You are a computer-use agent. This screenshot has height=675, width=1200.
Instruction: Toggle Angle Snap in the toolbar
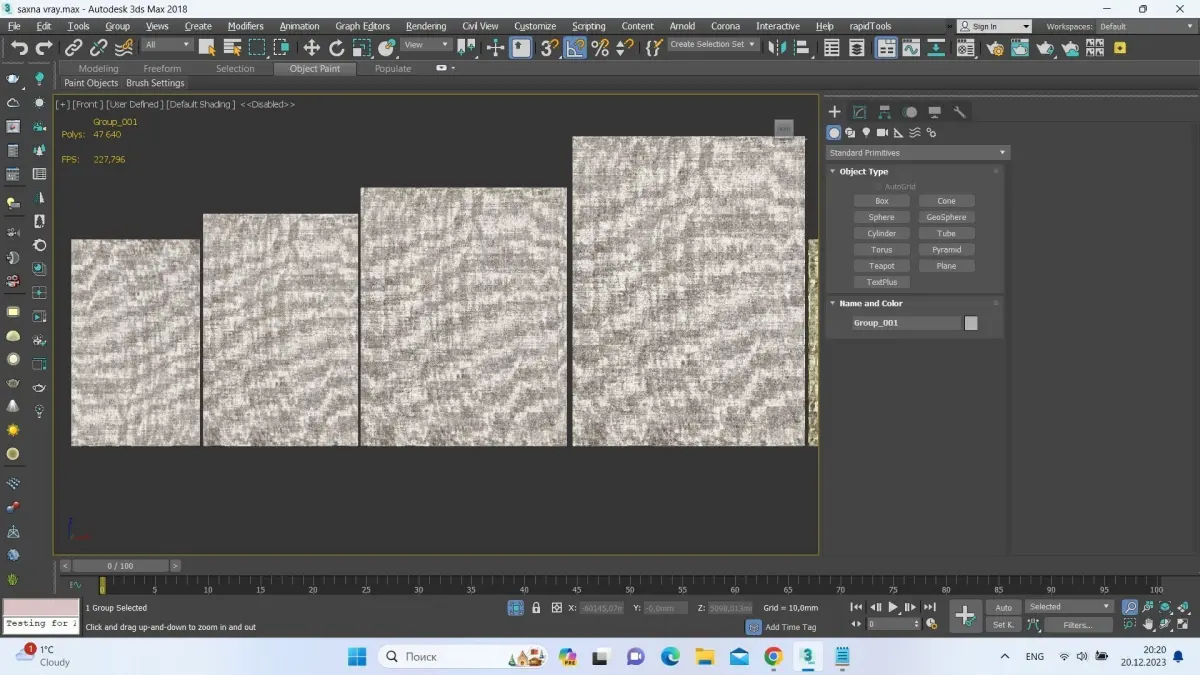(575, 47)
